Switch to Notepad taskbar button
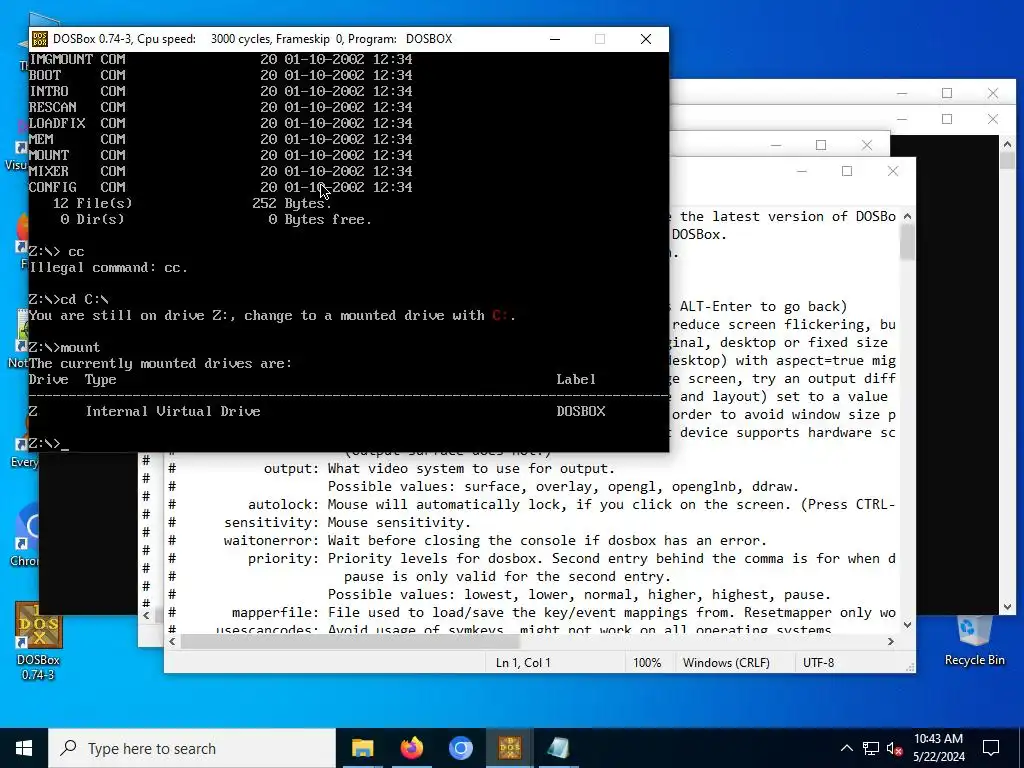This screenshot has width=1024, height=768. (x=558, y=748)
